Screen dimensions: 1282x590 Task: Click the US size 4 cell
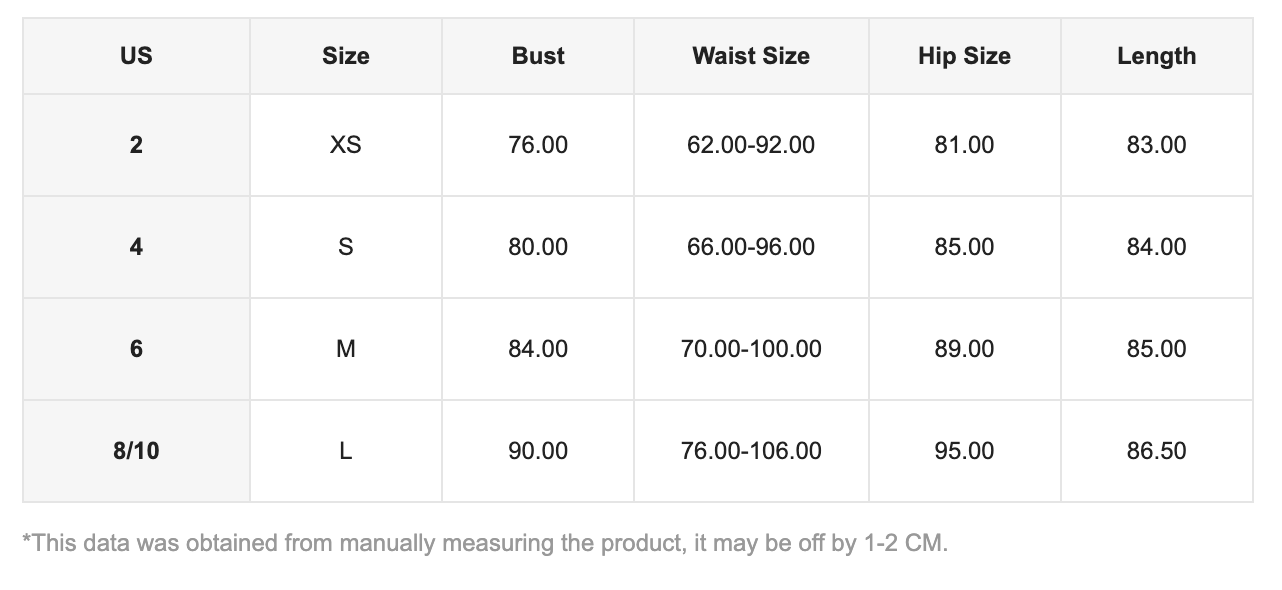136,247
